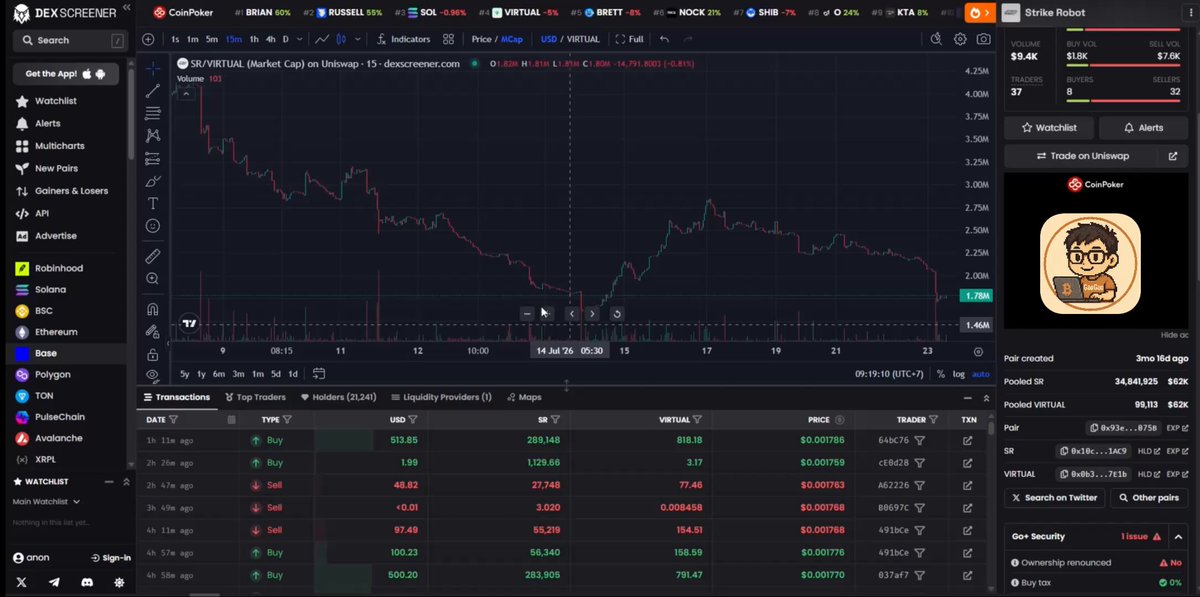Open the Liquidity Providers (1) tab
This screenshot has width=1200, height=597.
pos(441,397)
